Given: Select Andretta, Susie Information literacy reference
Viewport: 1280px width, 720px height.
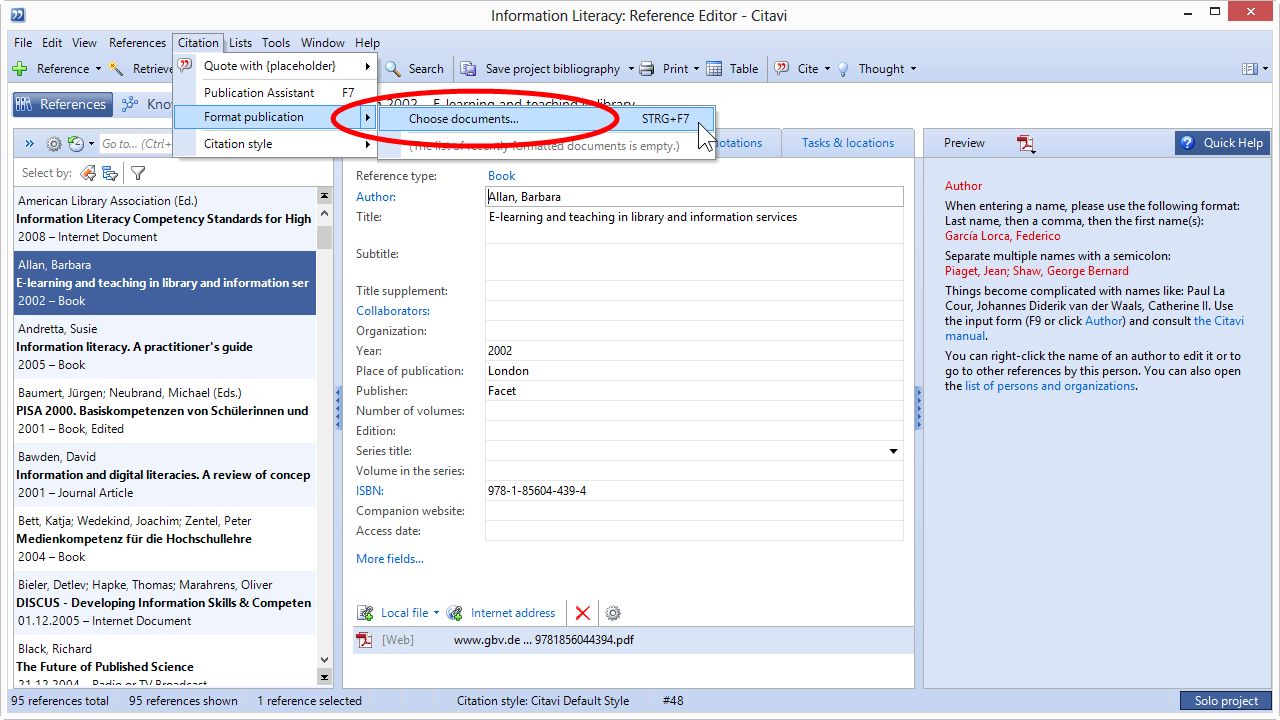Looking at the screenshot, I should pyautogui.click(x=165, y=347).
